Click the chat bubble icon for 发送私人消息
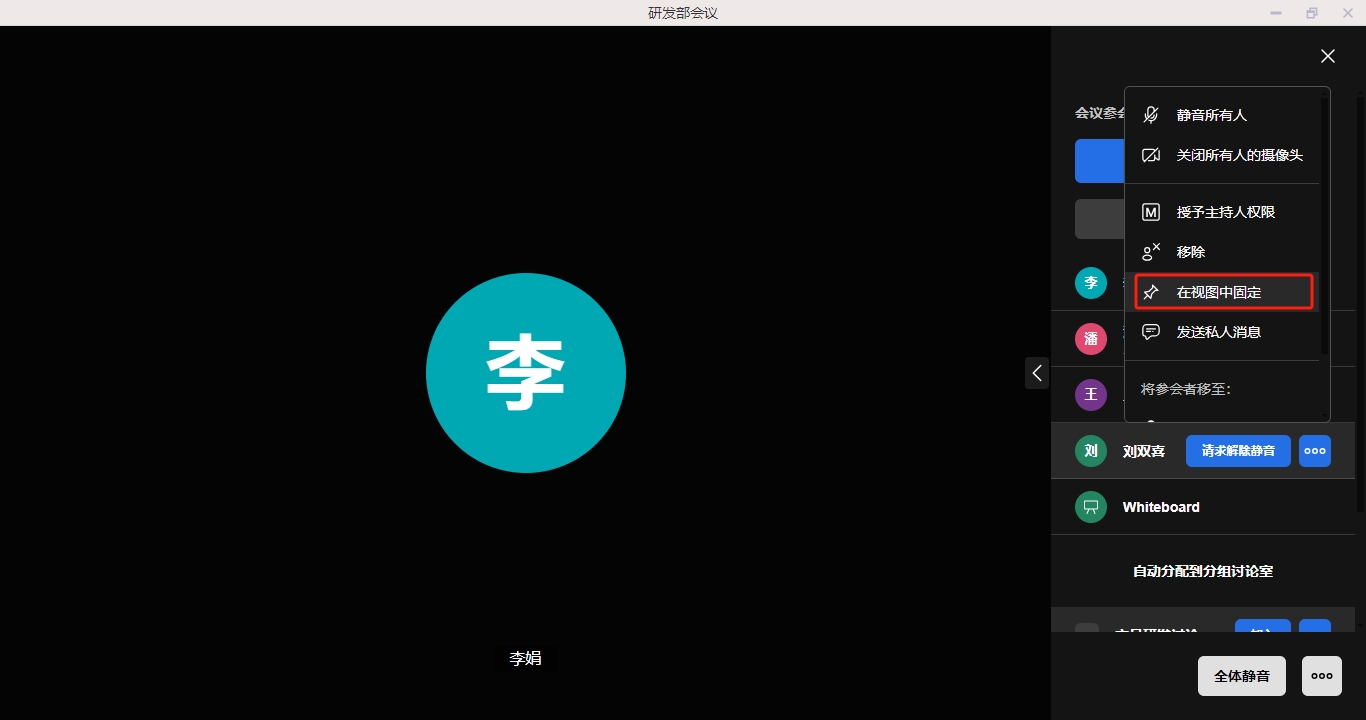Viewport: 1366px width, 720px height. (x=1151, y=332)
